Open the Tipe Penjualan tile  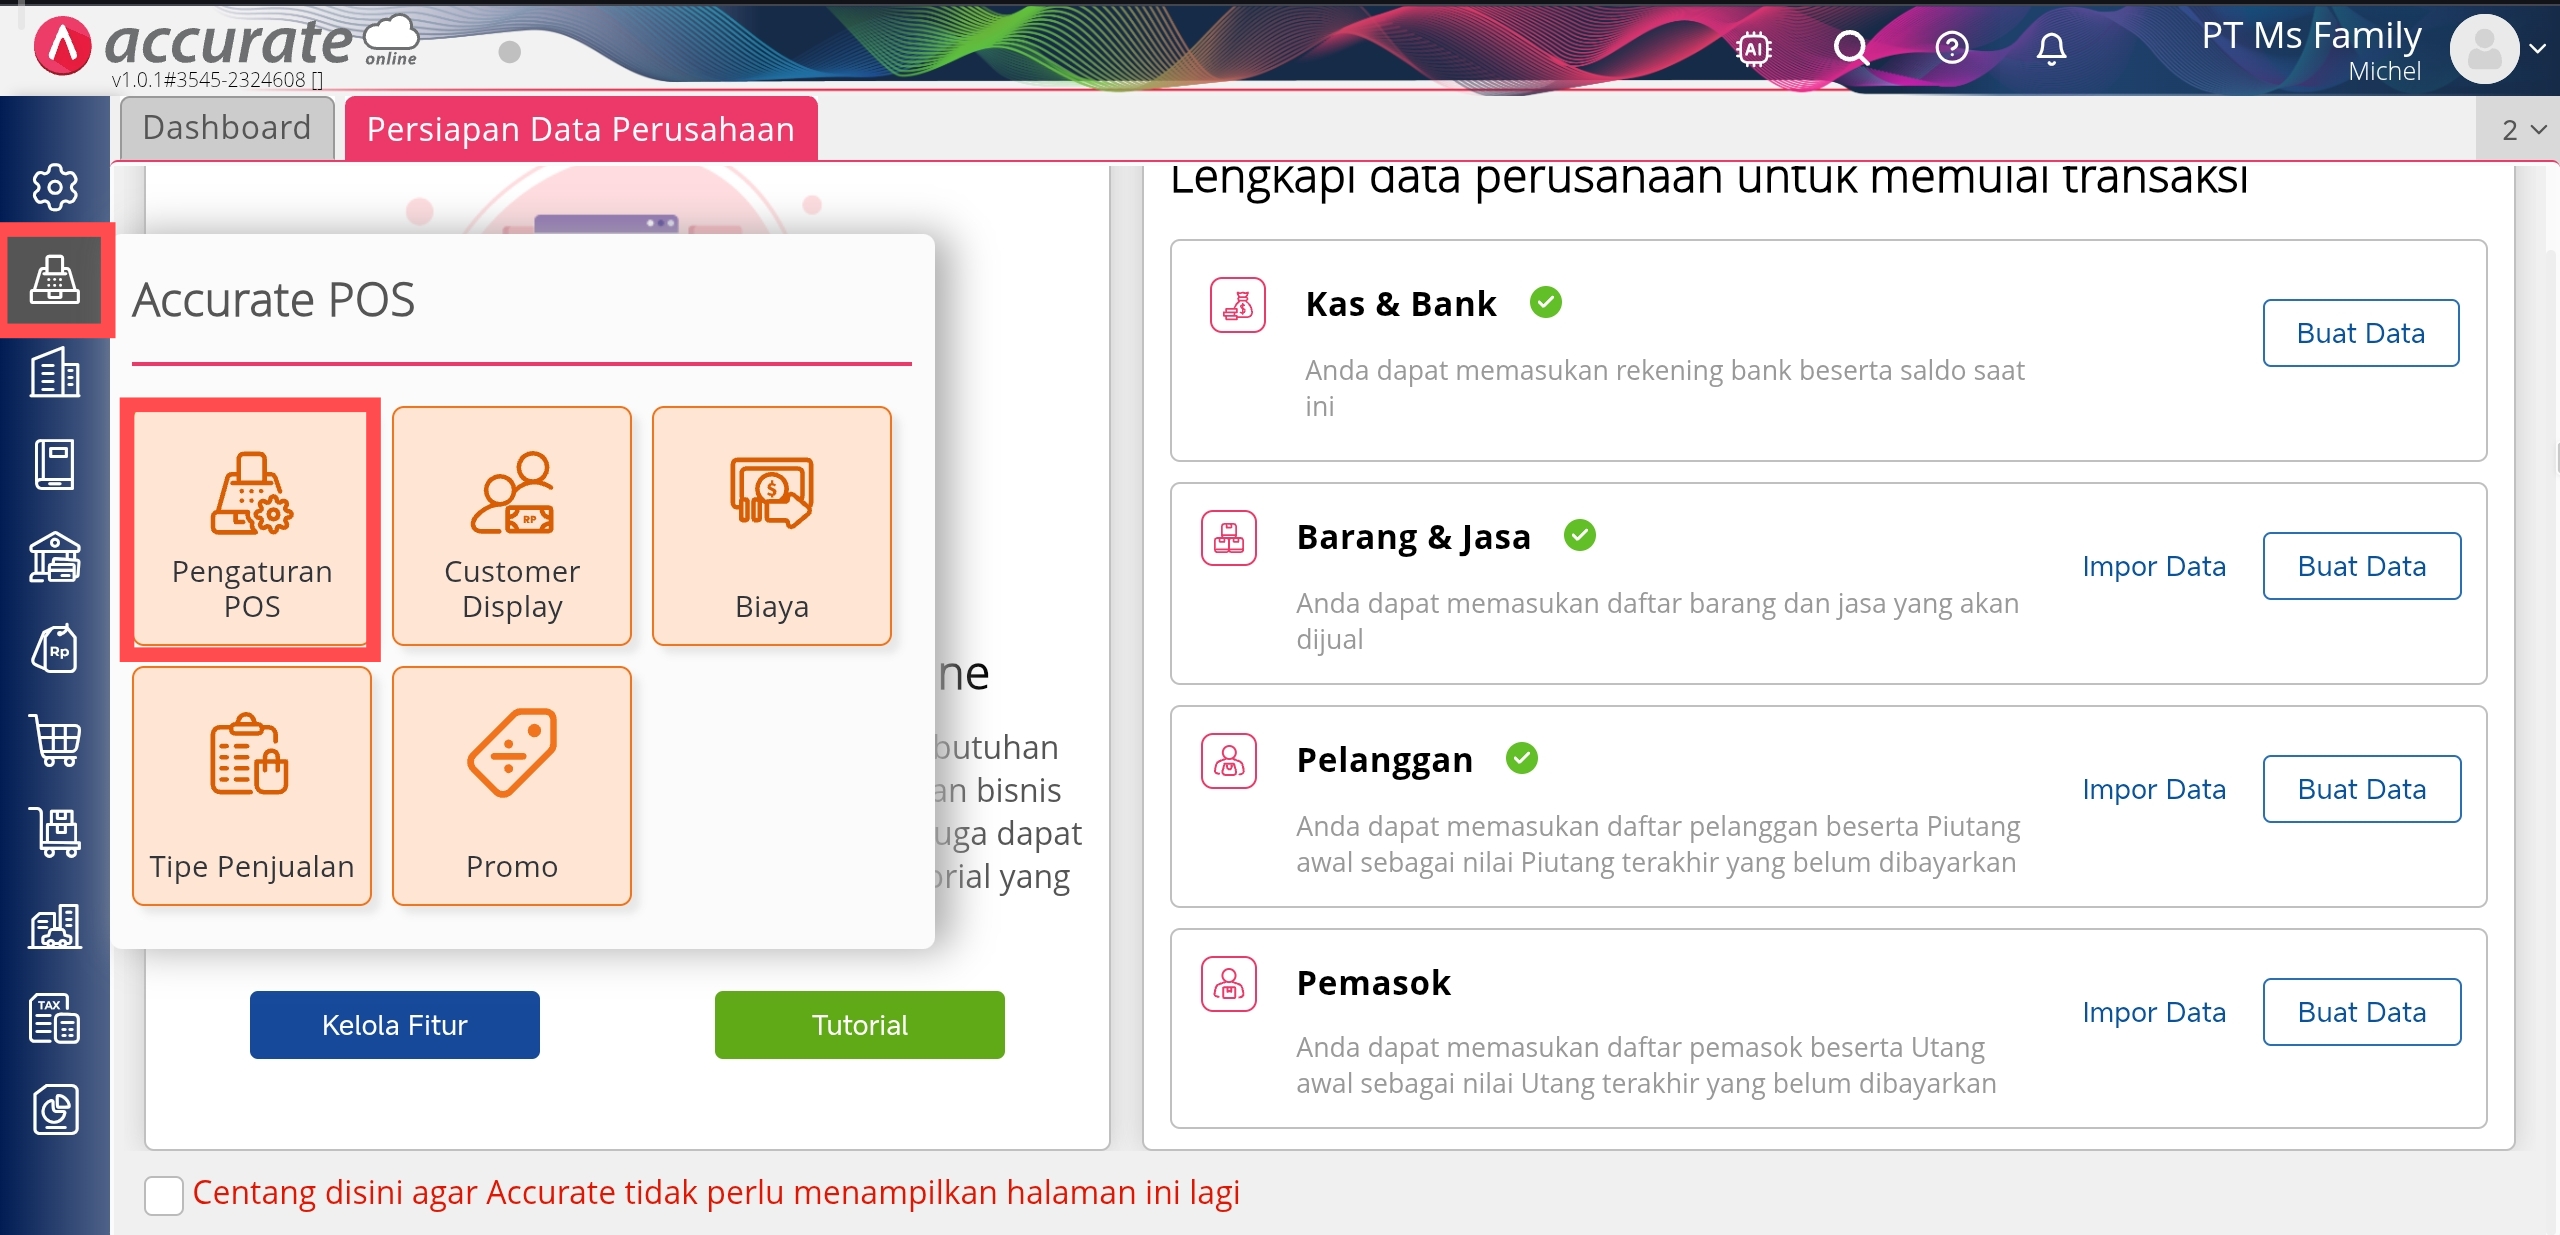251,786
